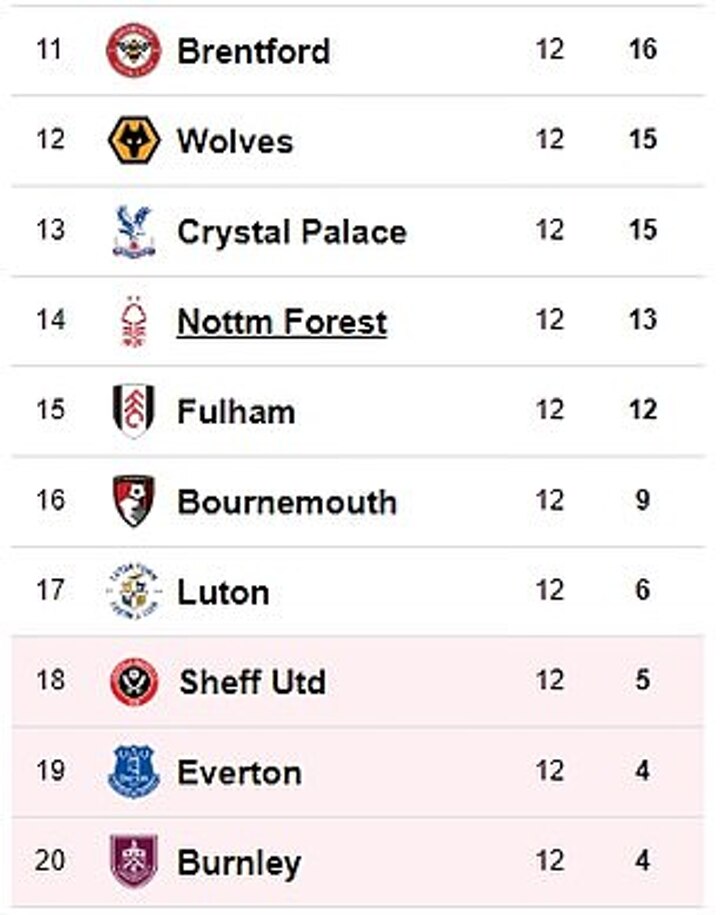Click Luton's points total of 6

click(643, 590)
